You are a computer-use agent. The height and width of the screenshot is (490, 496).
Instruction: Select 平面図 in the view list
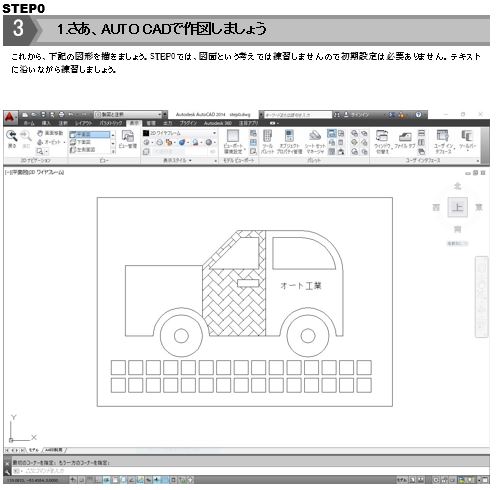point(89,134)
